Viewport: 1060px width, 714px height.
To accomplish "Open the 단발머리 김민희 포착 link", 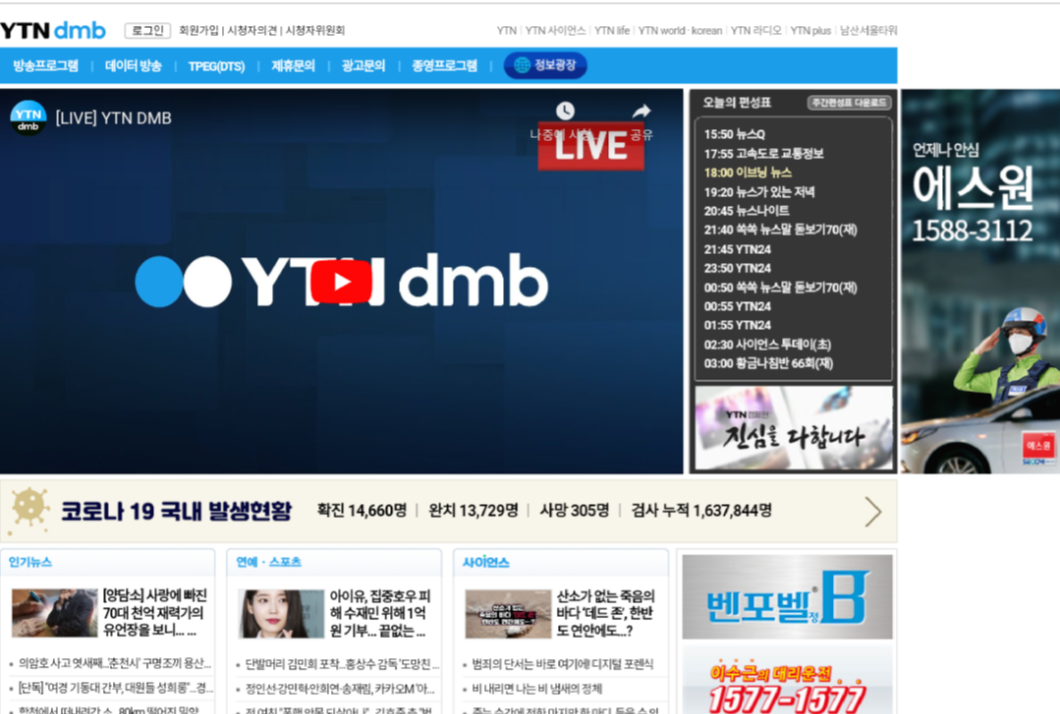I will click(341, 664).
